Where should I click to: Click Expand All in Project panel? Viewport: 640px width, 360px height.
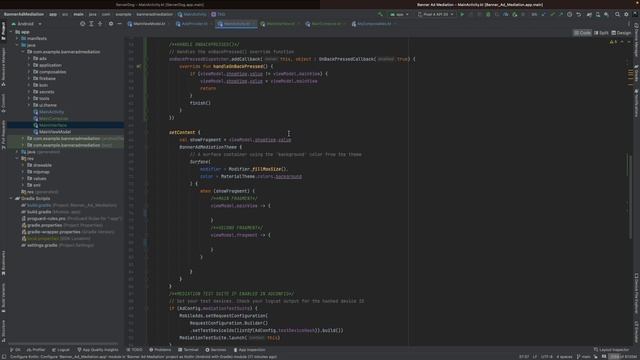pos(91,24)
